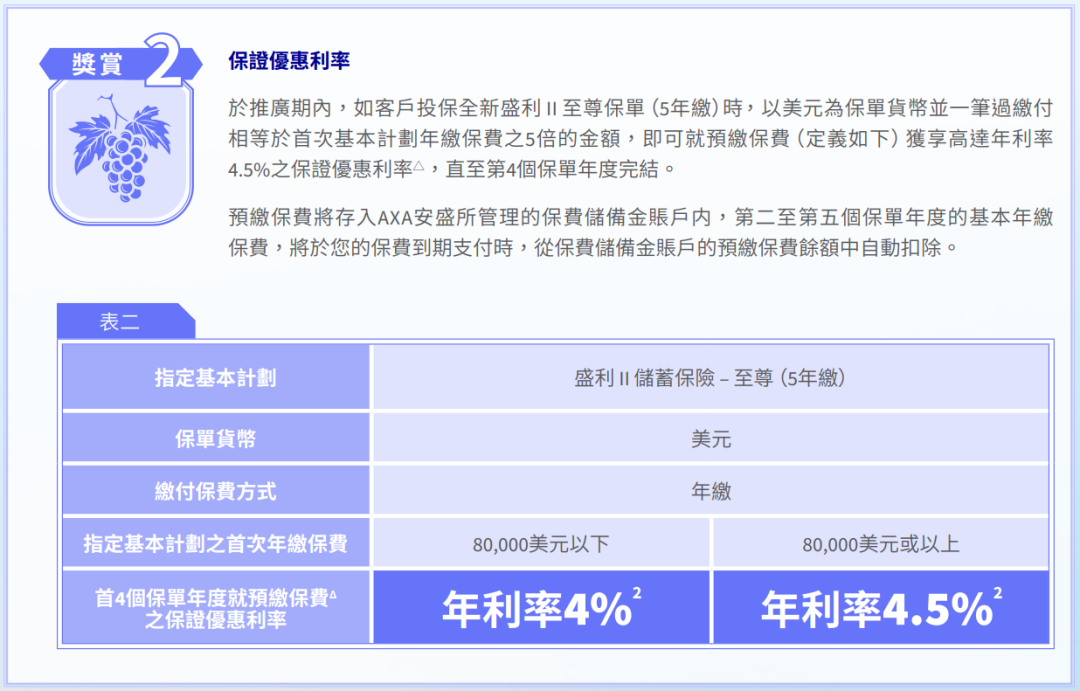Click the grapes illustration icon

coord(120,151)
